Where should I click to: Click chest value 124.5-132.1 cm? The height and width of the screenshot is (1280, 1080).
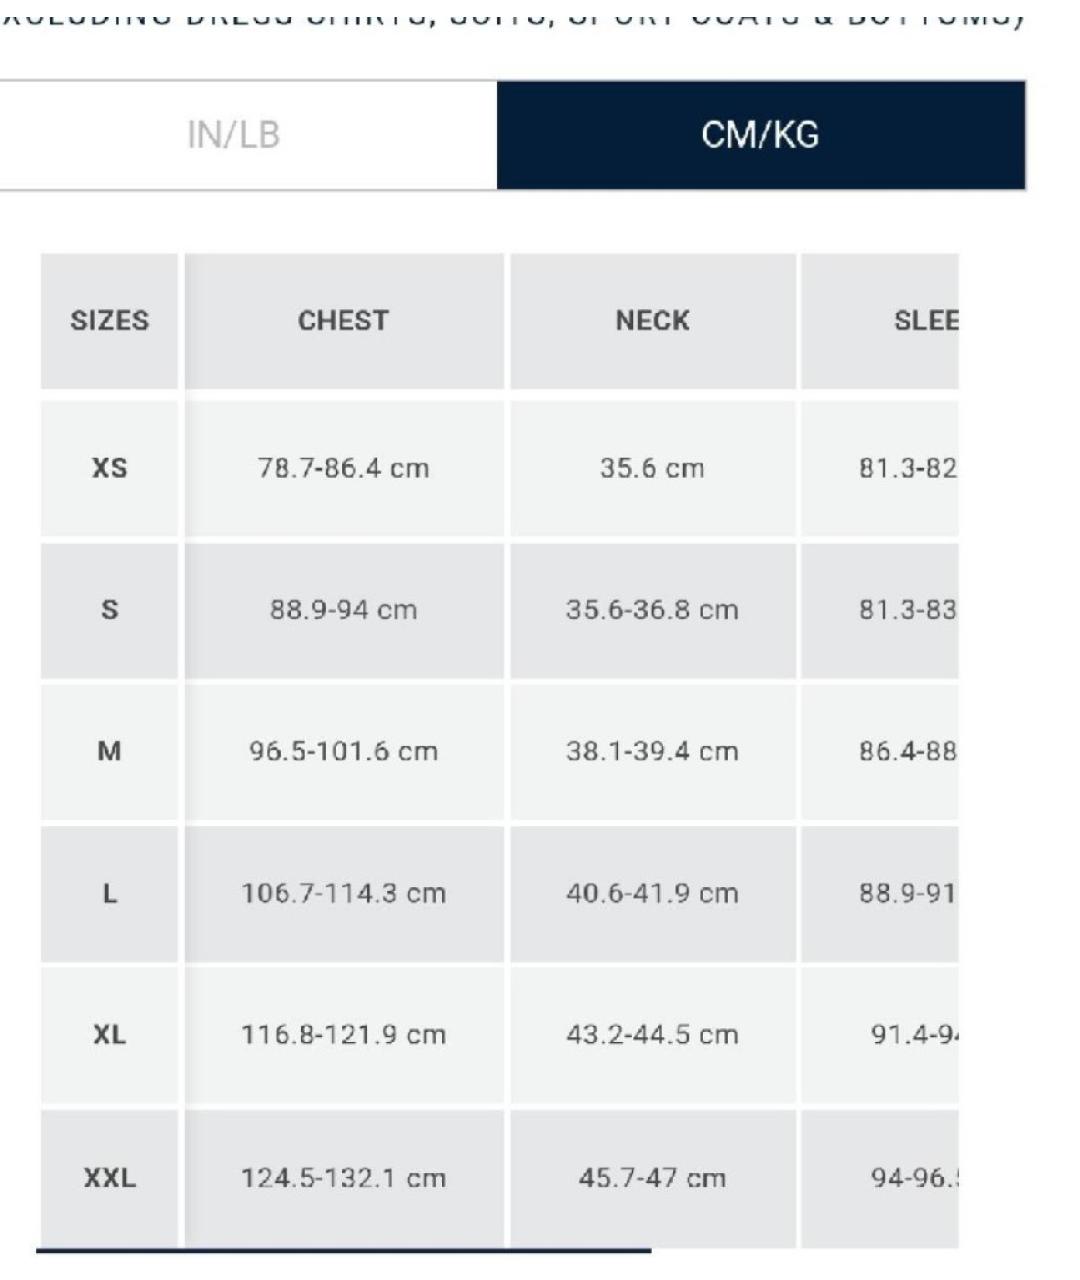(343, 1178)
